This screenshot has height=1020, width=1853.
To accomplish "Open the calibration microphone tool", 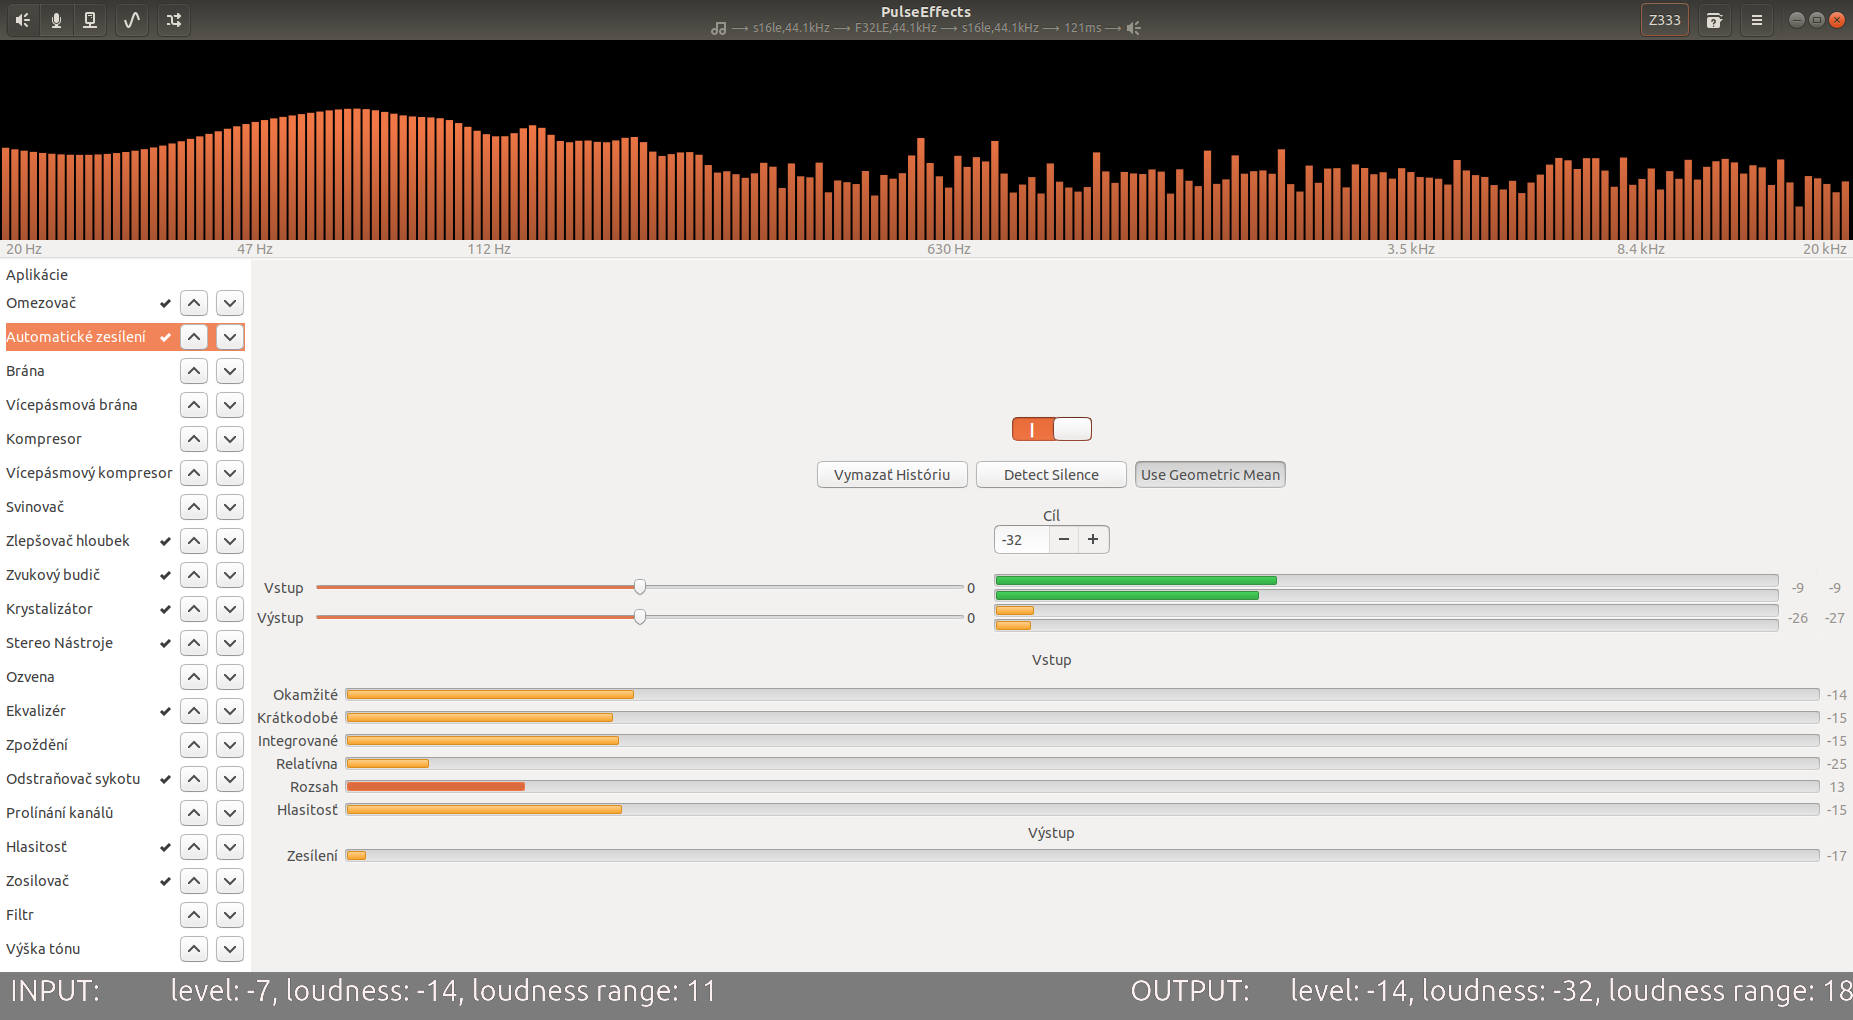I will tap(1714, 20).
